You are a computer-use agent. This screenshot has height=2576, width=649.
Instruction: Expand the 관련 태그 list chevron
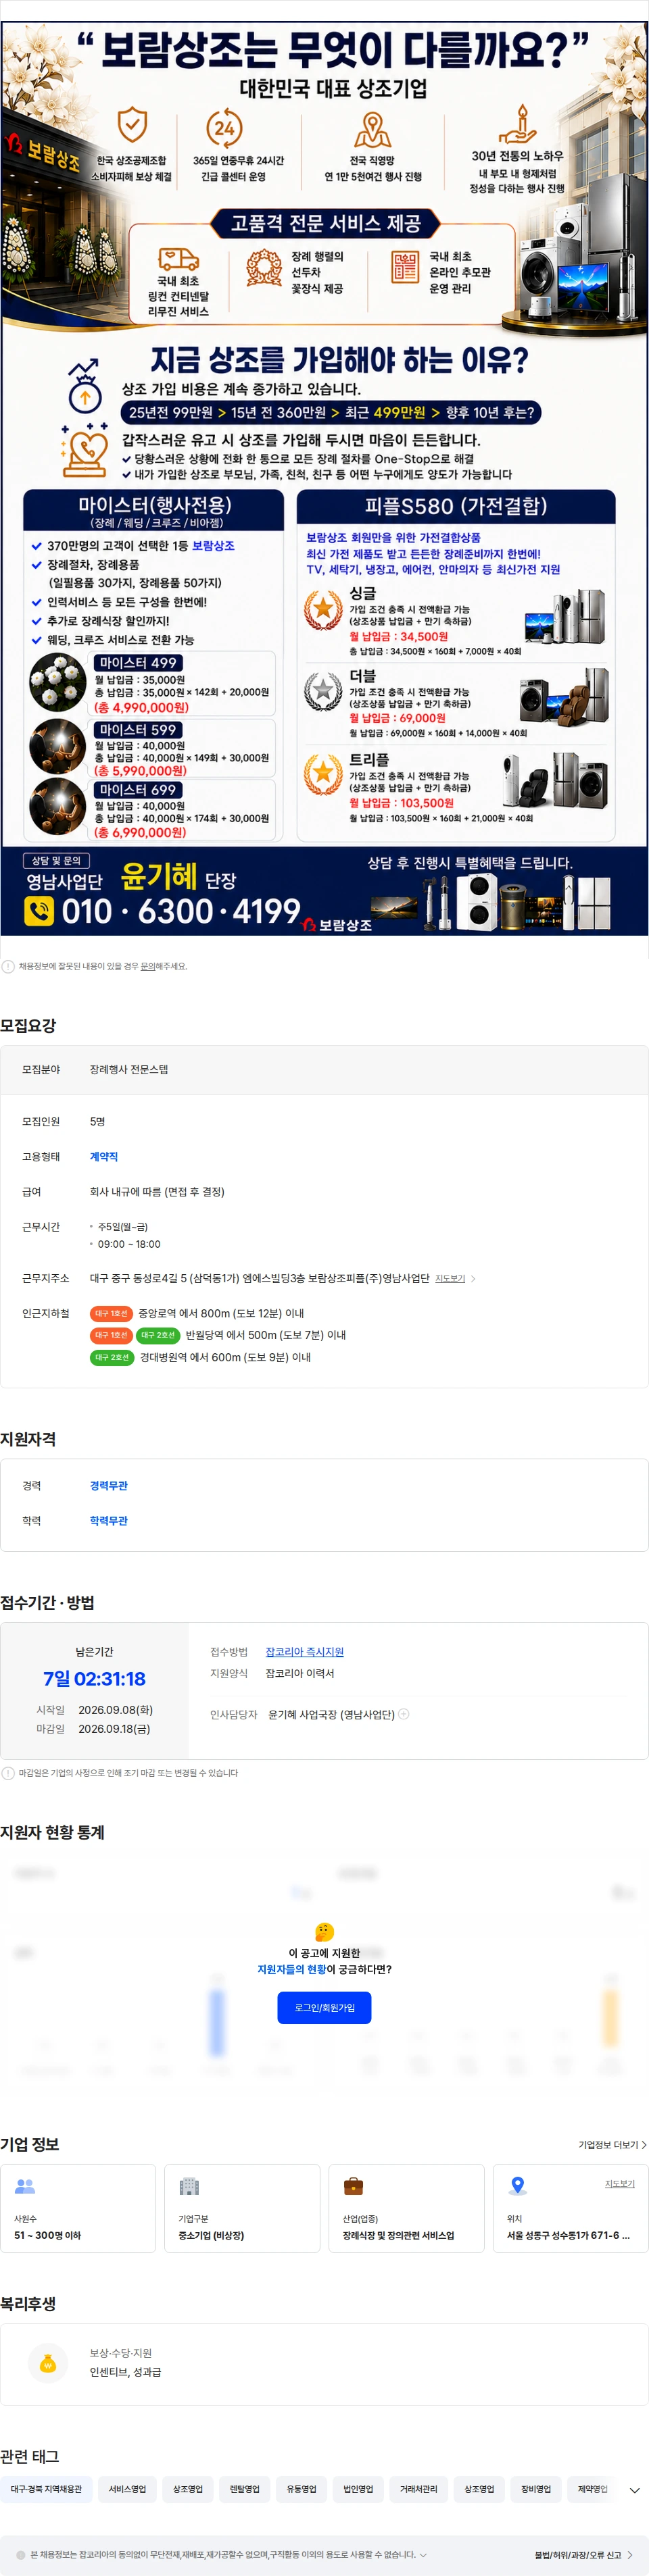(x=634, y=2490)
